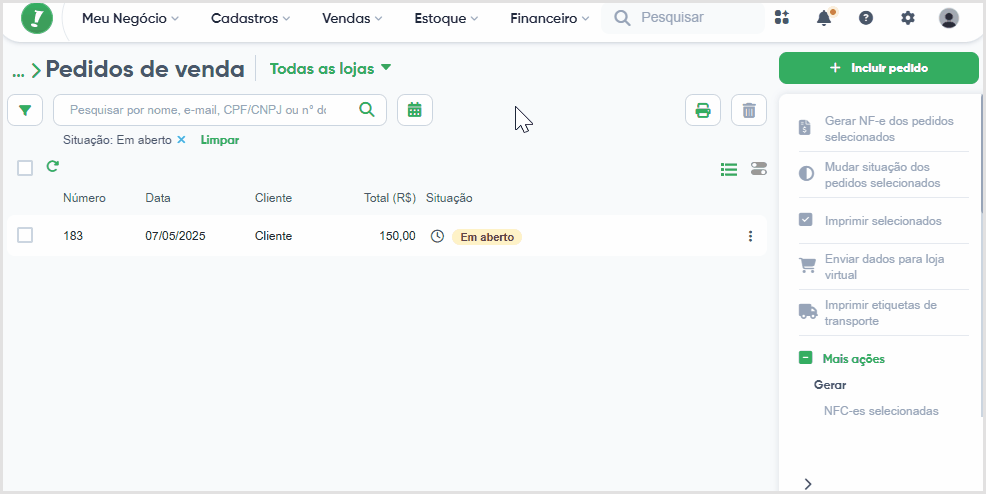Screen dimensions: 986x494
Task: Open the notifications bell
Action: 824,18
